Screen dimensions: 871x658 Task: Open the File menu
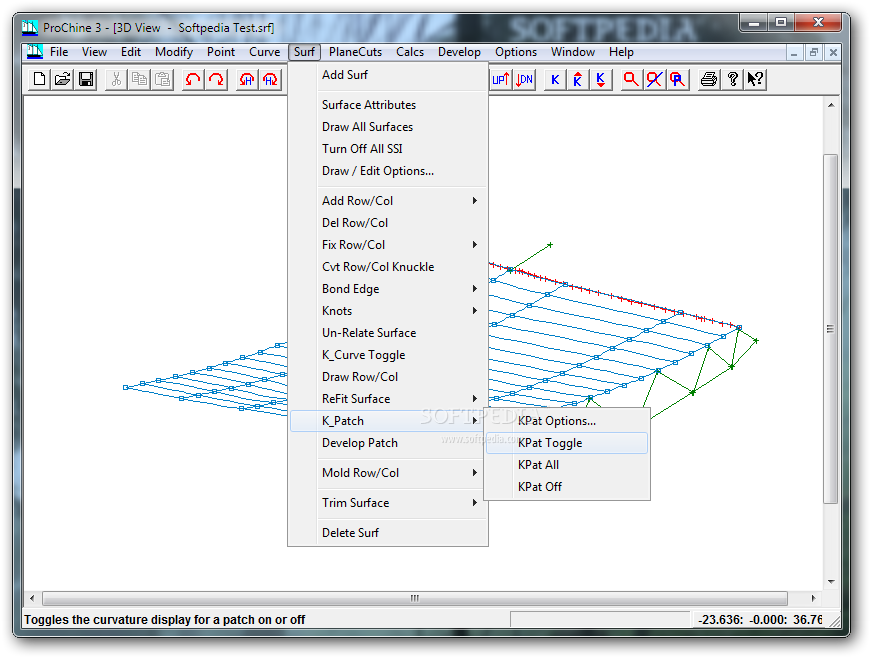(x=59, y=52)
